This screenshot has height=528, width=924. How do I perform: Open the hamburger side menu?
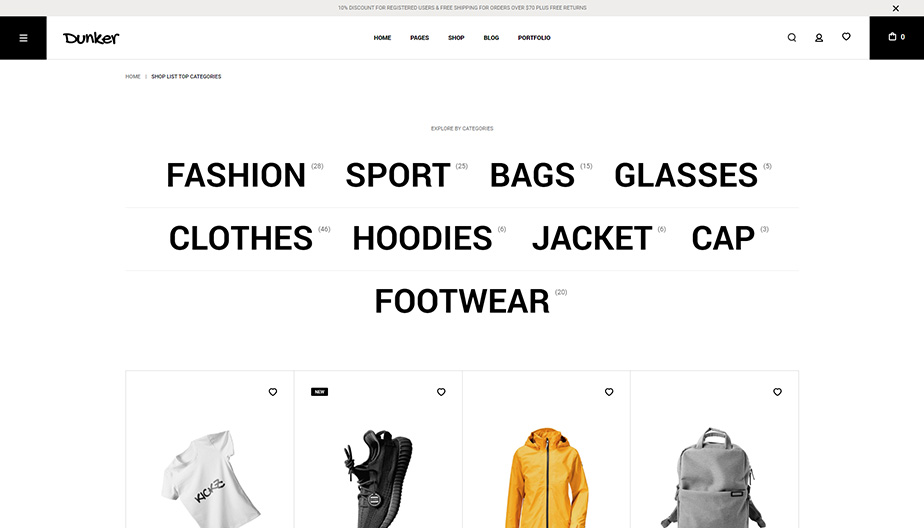[23, 38]
